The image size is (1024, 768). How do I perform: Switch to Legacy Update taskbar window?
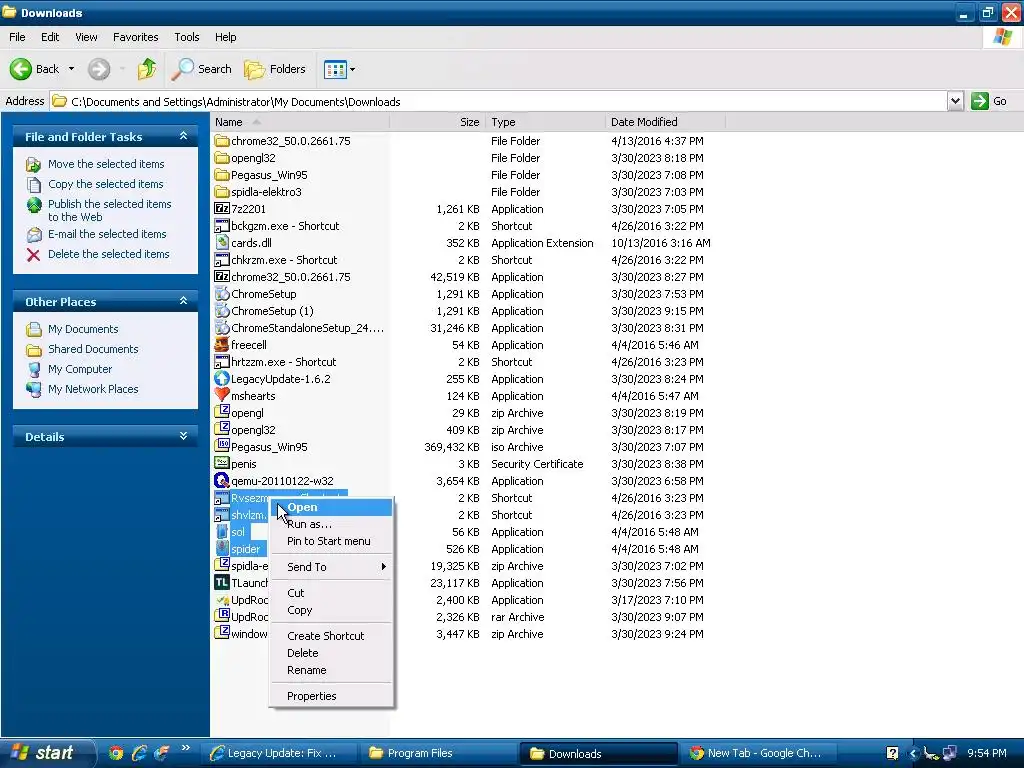[280, 753]
